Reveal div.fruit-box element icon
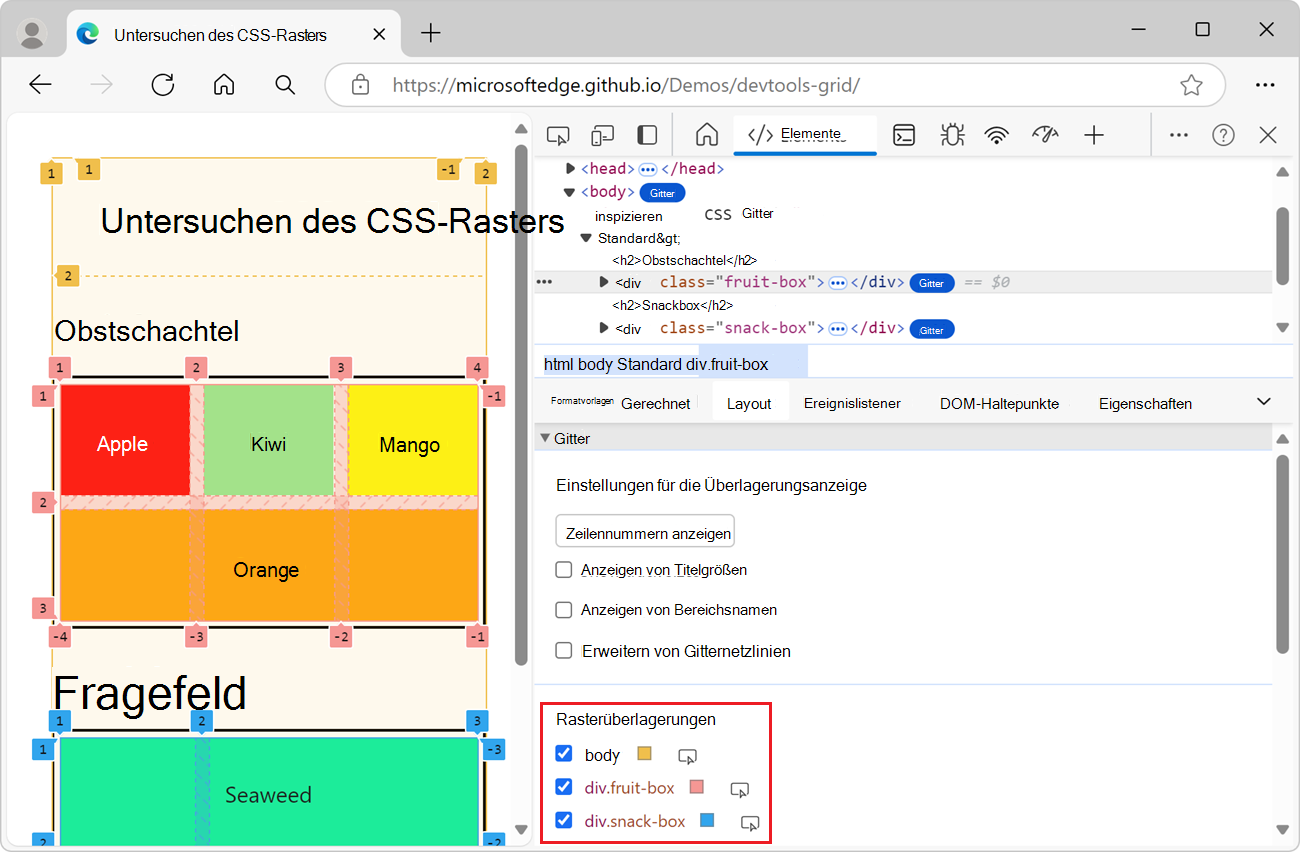 739,789
